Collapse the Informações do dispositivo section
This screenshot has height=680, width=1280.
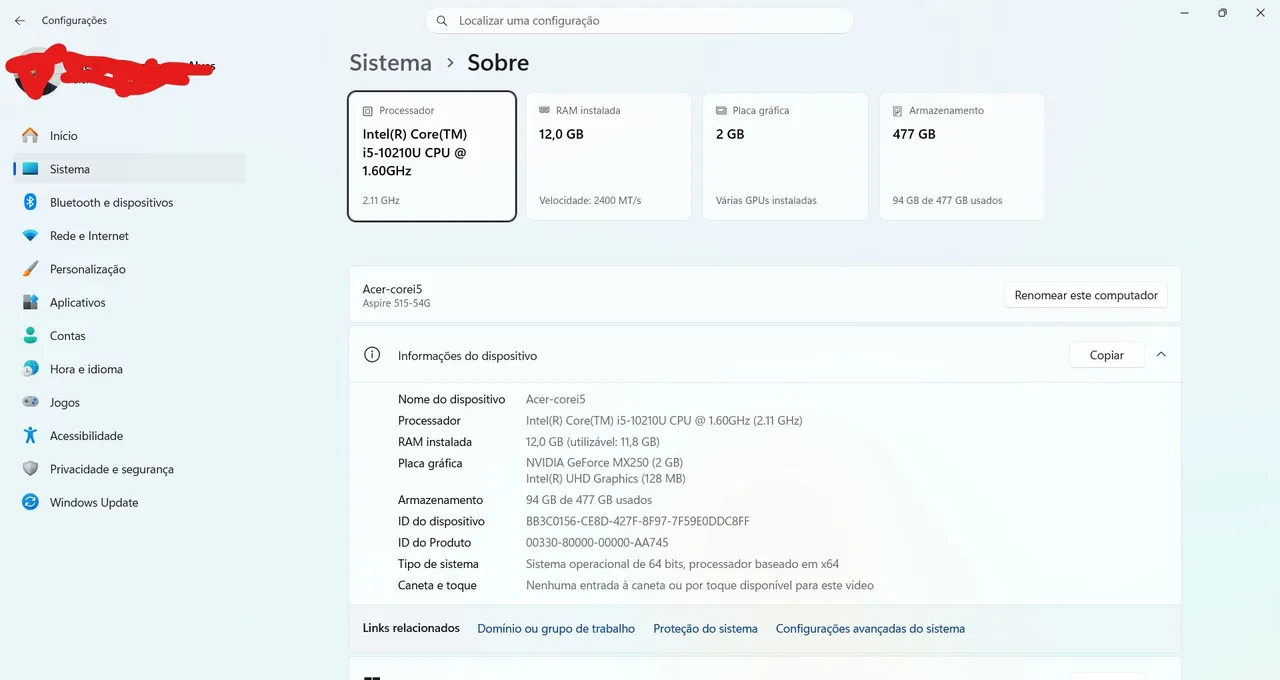pyautogui.click(x=1161, y=355)
